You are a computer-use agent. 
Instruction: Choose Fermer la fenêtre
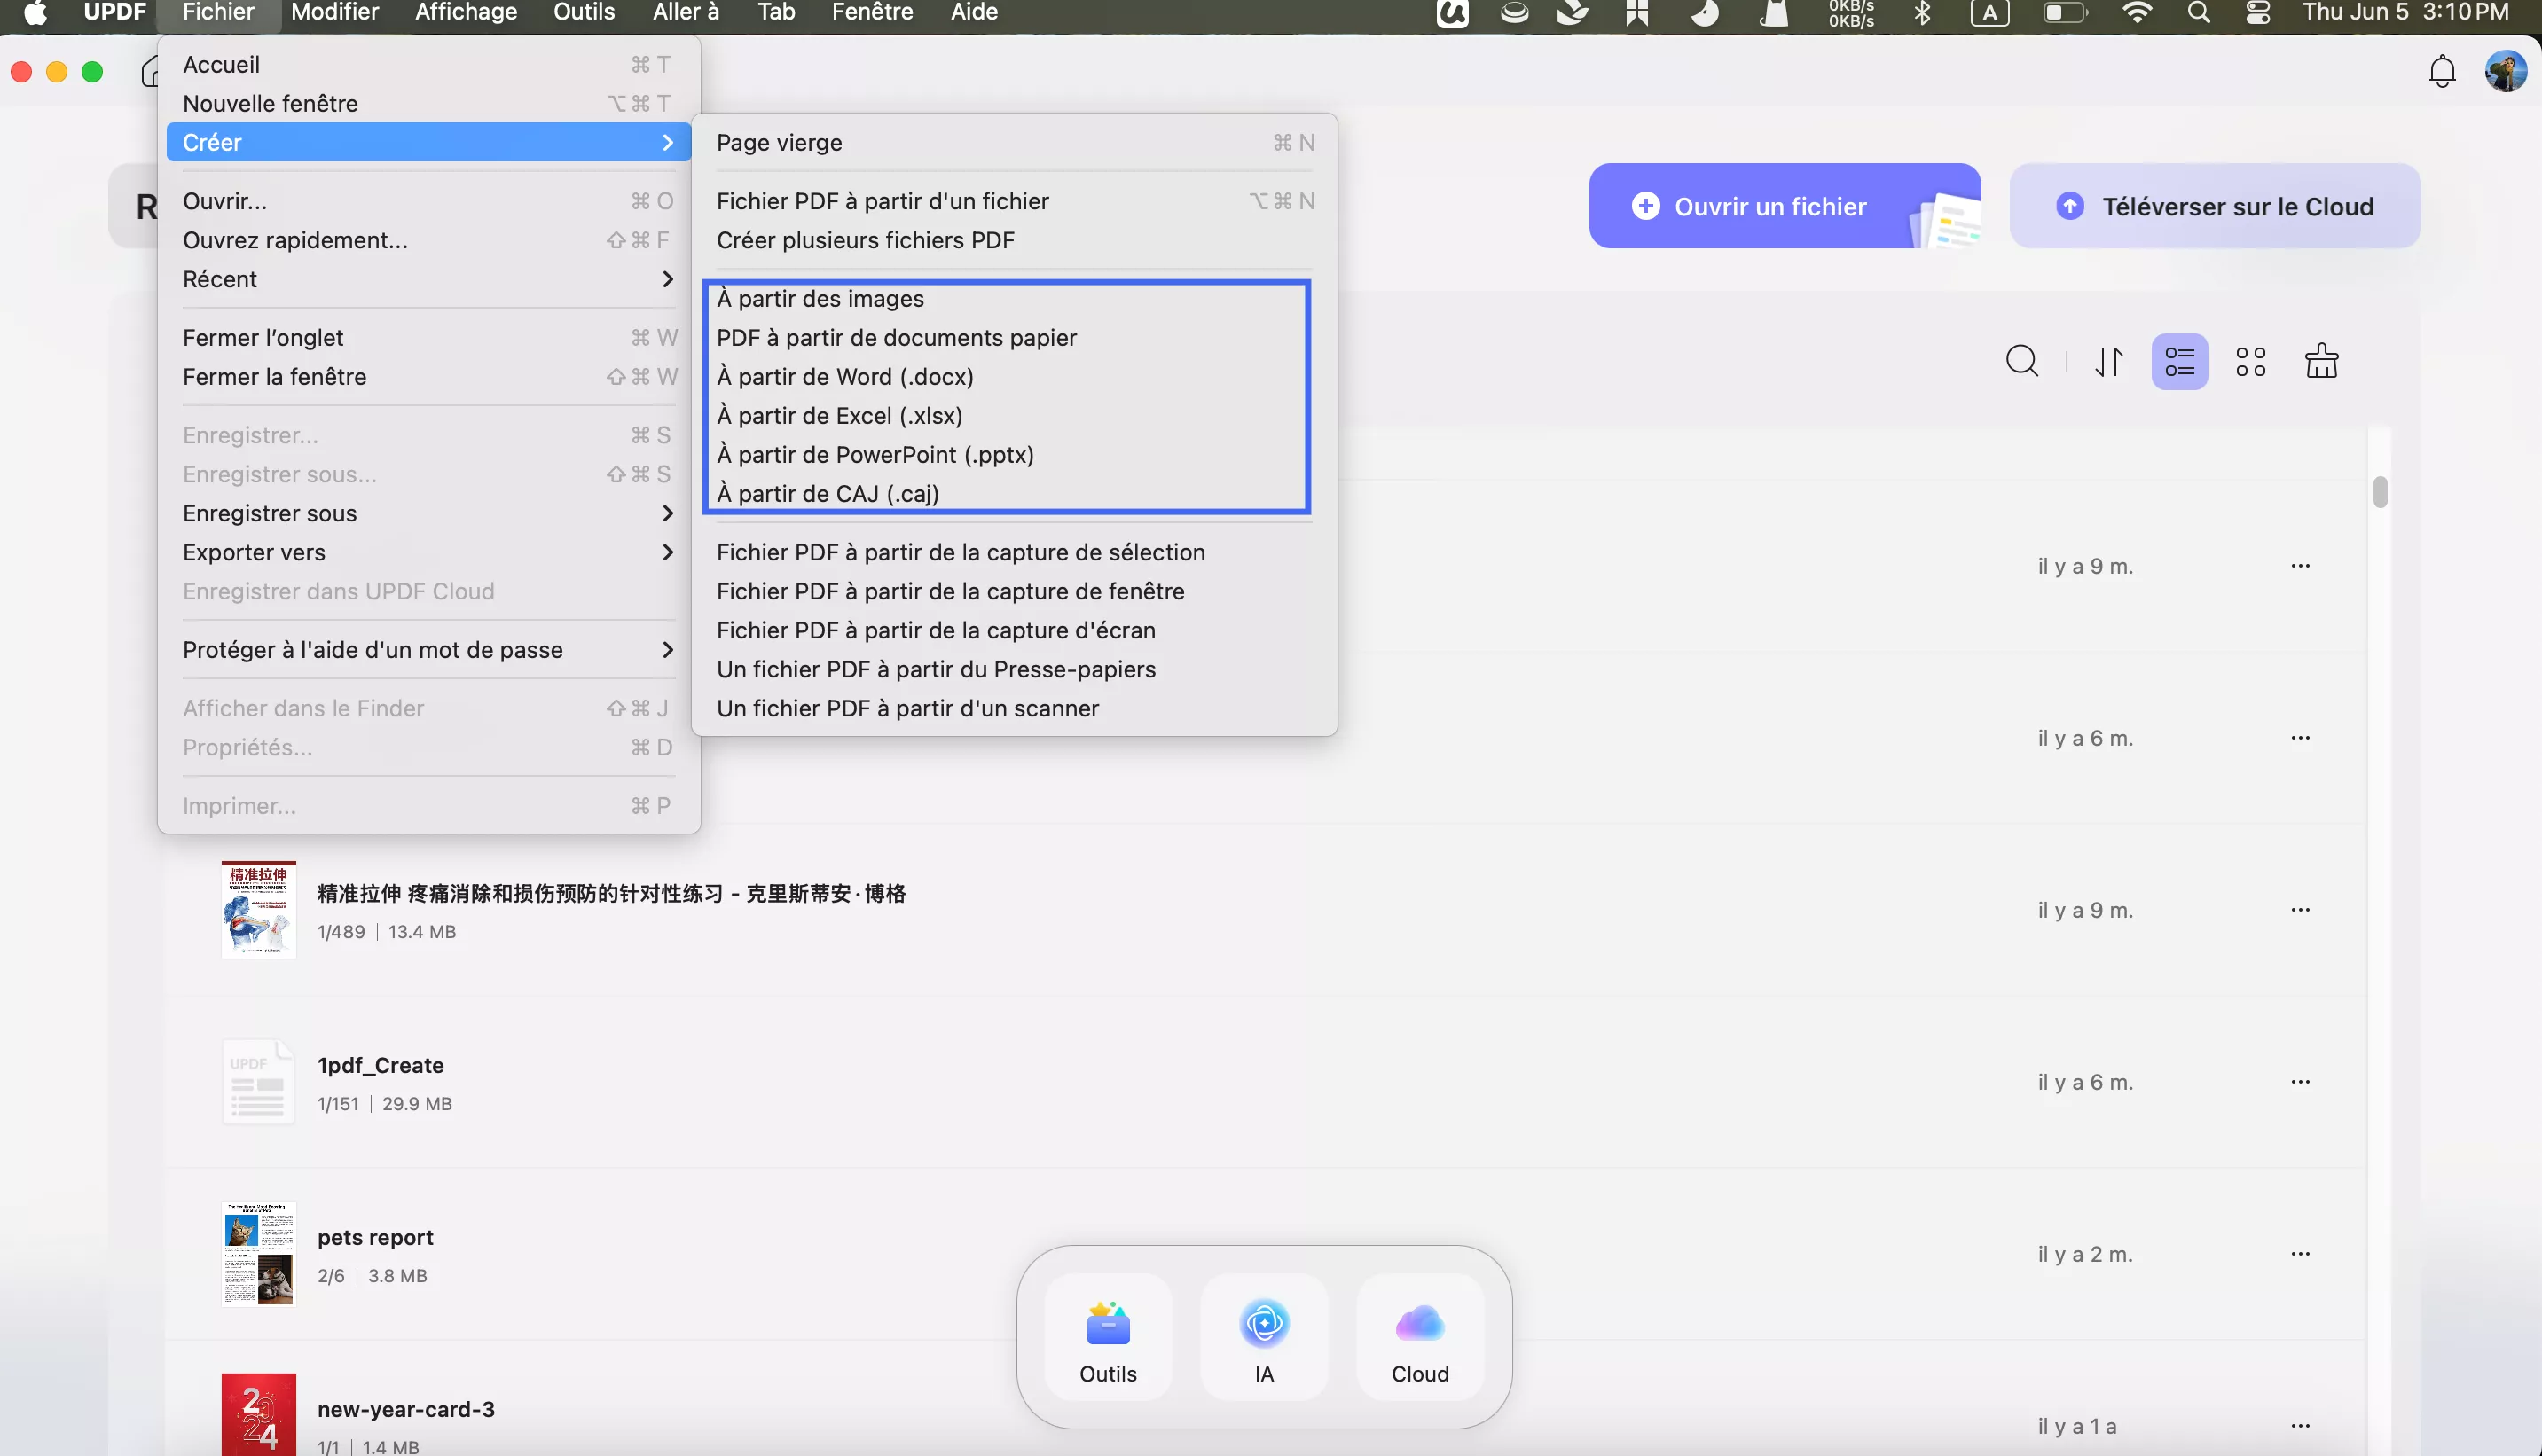pyautogui.click(x=428, y=377)
